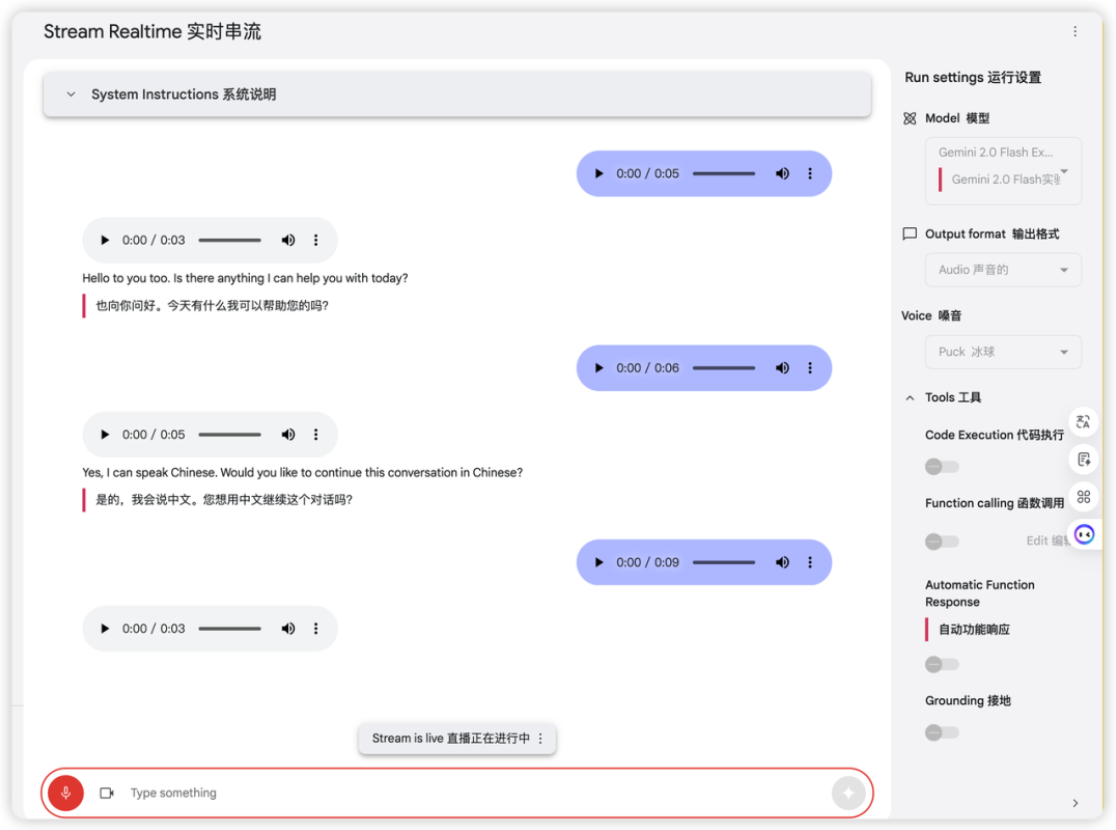1116x830 pixels.
Task: Click the Output format chat icon
Action: point(910,233)
